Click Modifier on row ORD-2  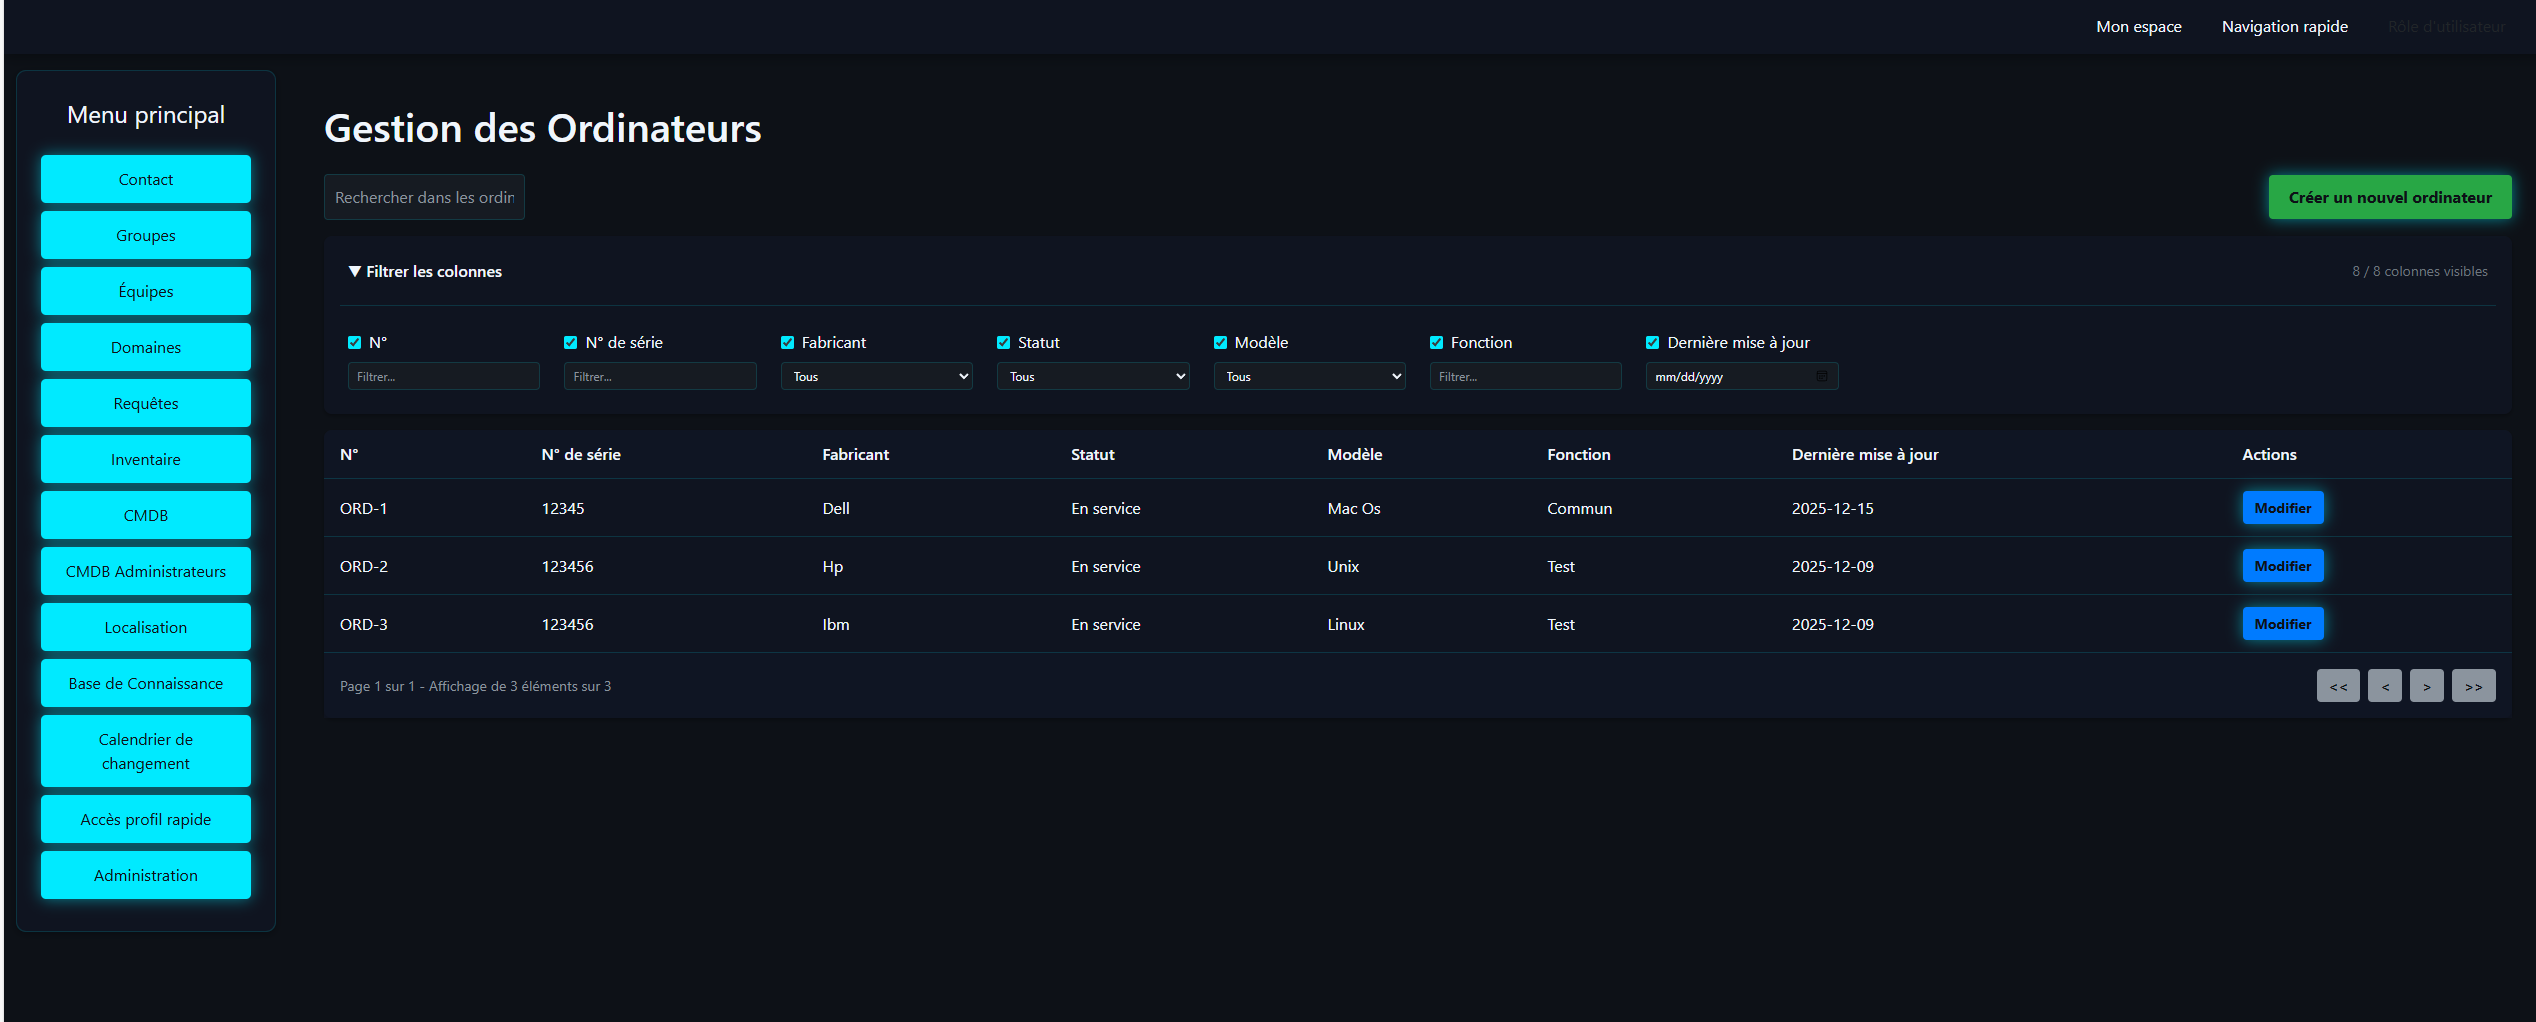coord(2283,565)
